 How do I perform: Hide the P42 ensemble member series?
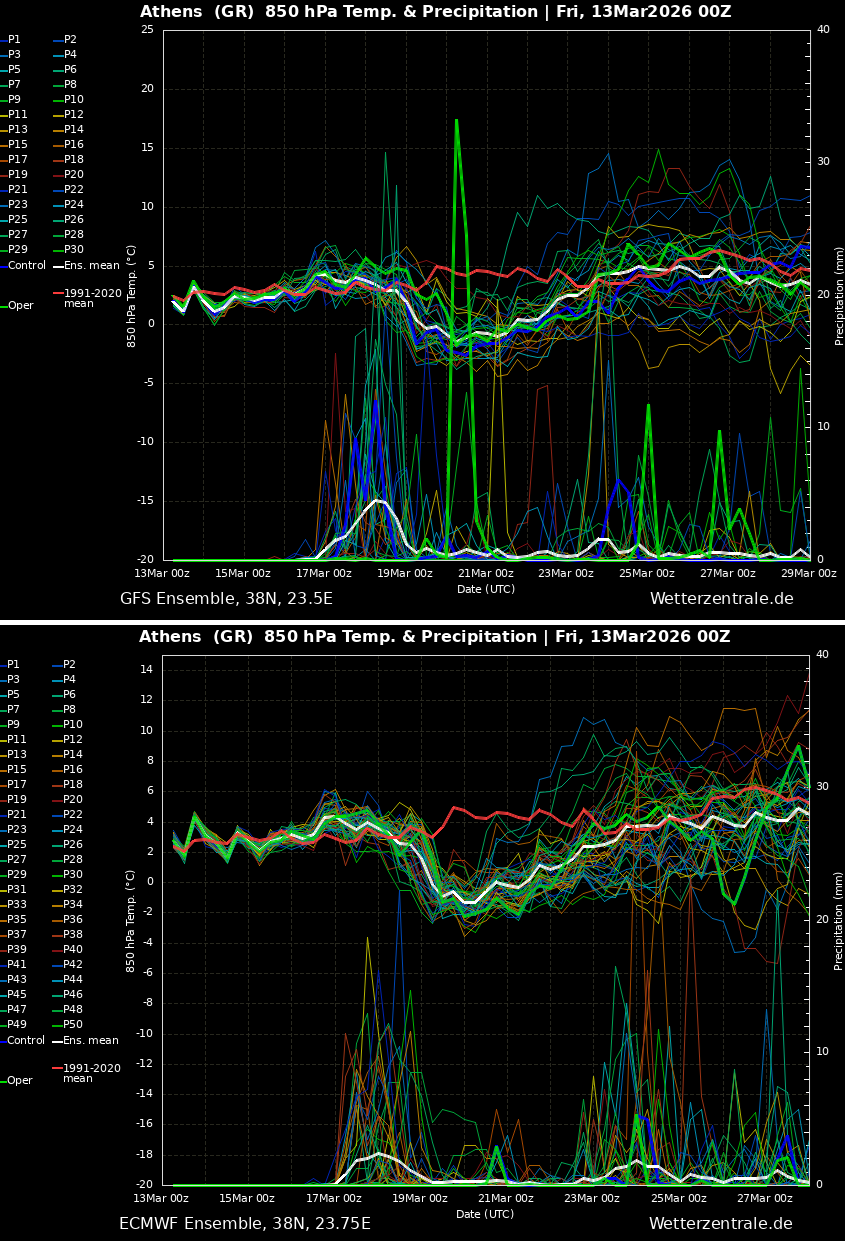click(x=73, y=965)
